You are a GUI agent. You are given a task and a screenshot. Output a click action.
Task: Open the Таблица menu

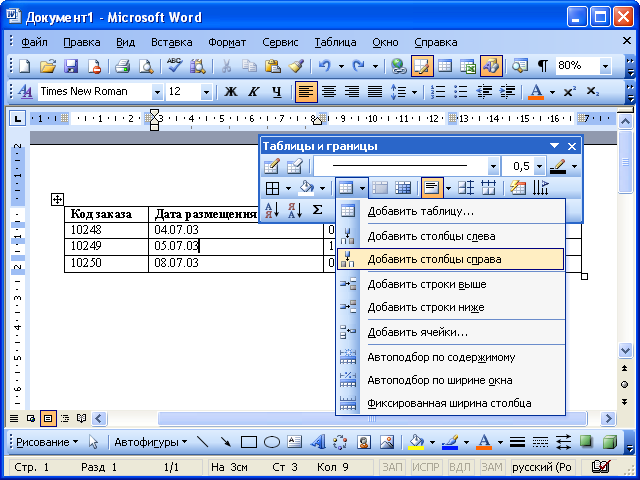click(335, 42)
